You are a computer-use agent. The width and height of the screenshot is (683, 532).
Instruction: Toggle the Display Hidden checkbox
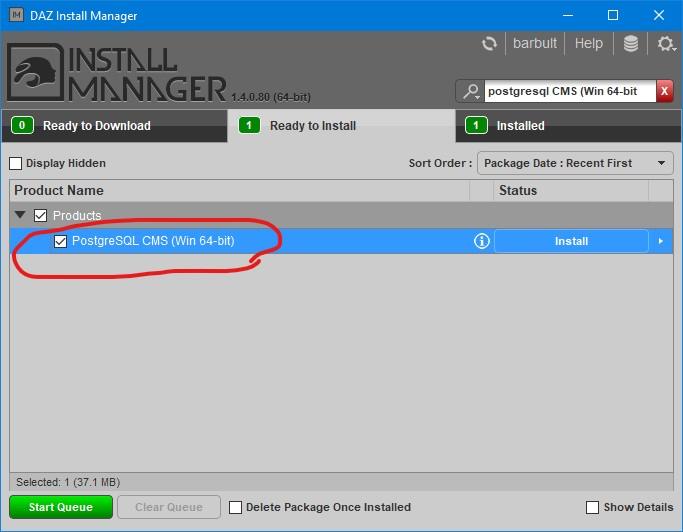[x=16, y=163]
